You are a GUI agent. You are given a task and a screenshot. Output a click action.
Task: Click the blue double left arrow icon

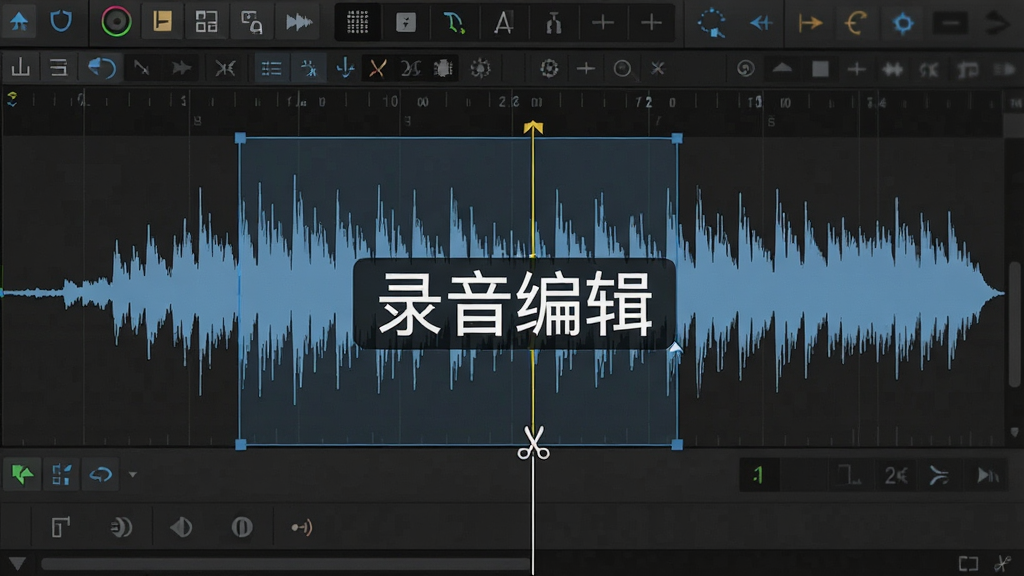pos(761,24)
